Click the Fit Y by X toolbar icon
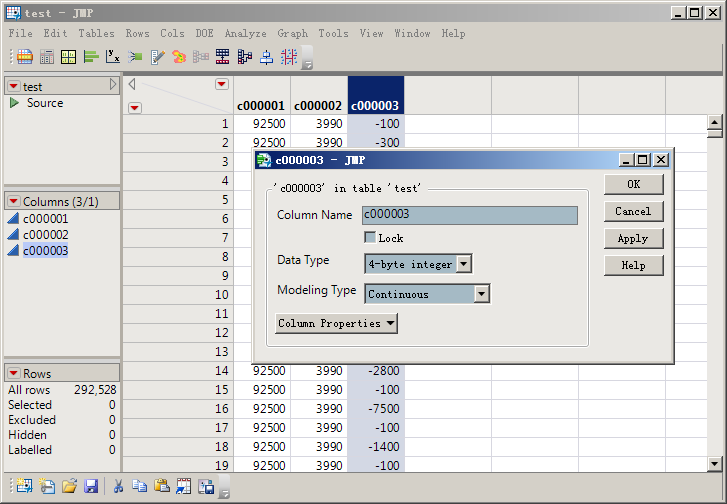 pos(113,57)
